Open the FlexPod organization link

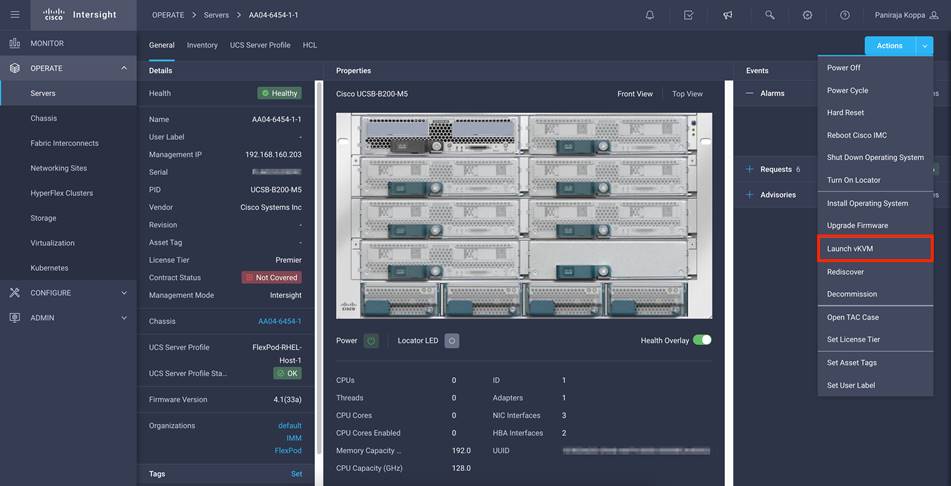click(x=288, y=451)
